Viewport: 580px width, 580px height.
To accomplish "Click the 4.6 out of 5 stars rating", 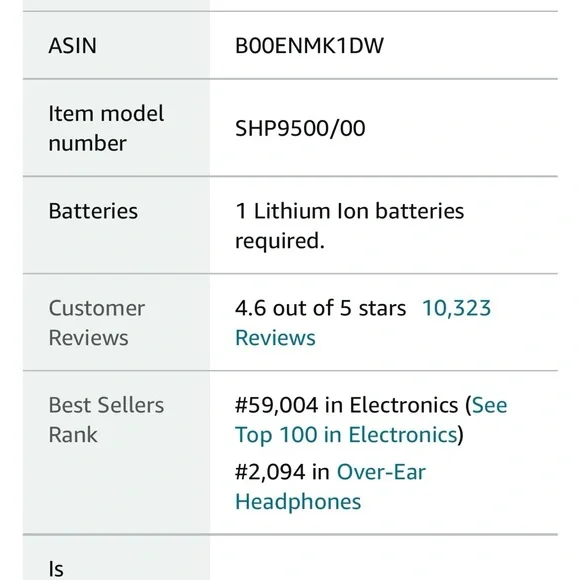I will (x=320, y=308).
